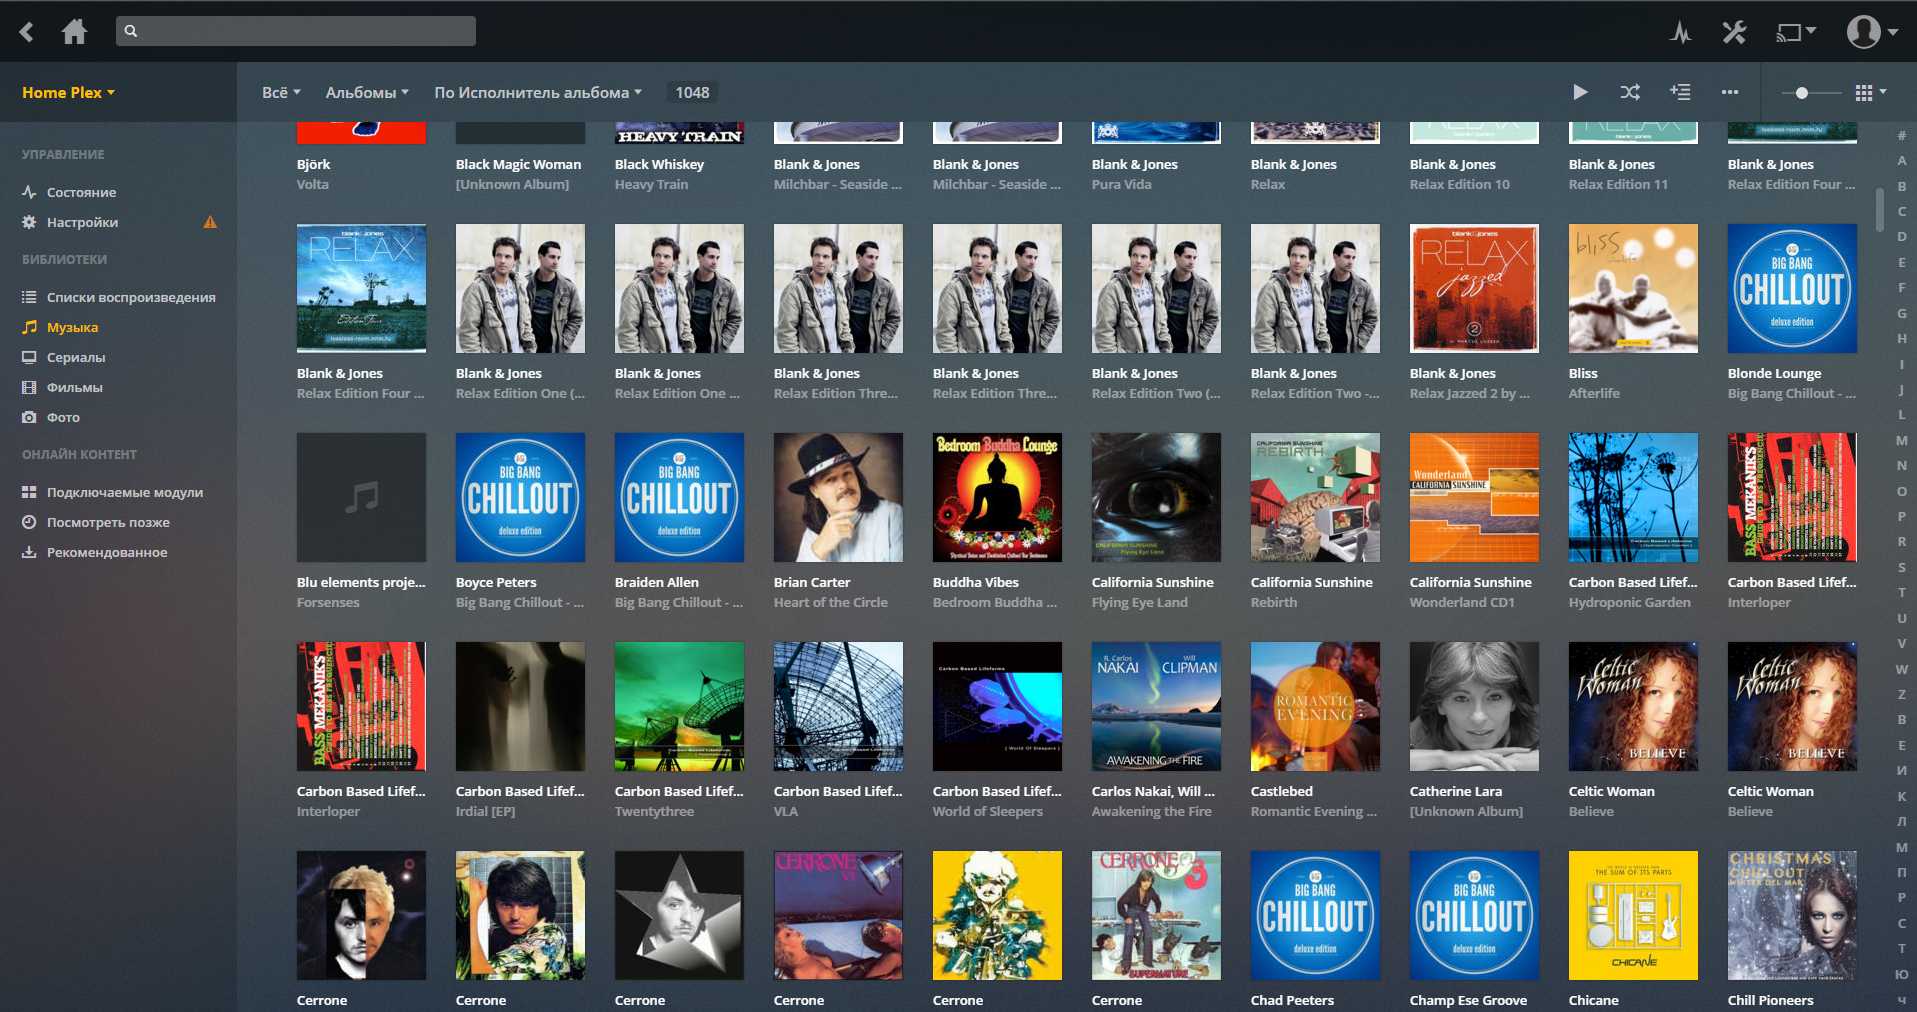Open Bliss Afterlife album cover
This screenshot has height=1012, width=1917.
tap(1633, 288)
